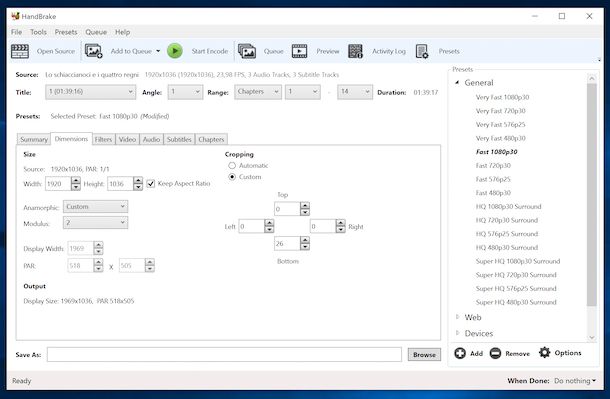
Task: Open the start chapter dropdown showing 1
Action: [x=303, y=92]
